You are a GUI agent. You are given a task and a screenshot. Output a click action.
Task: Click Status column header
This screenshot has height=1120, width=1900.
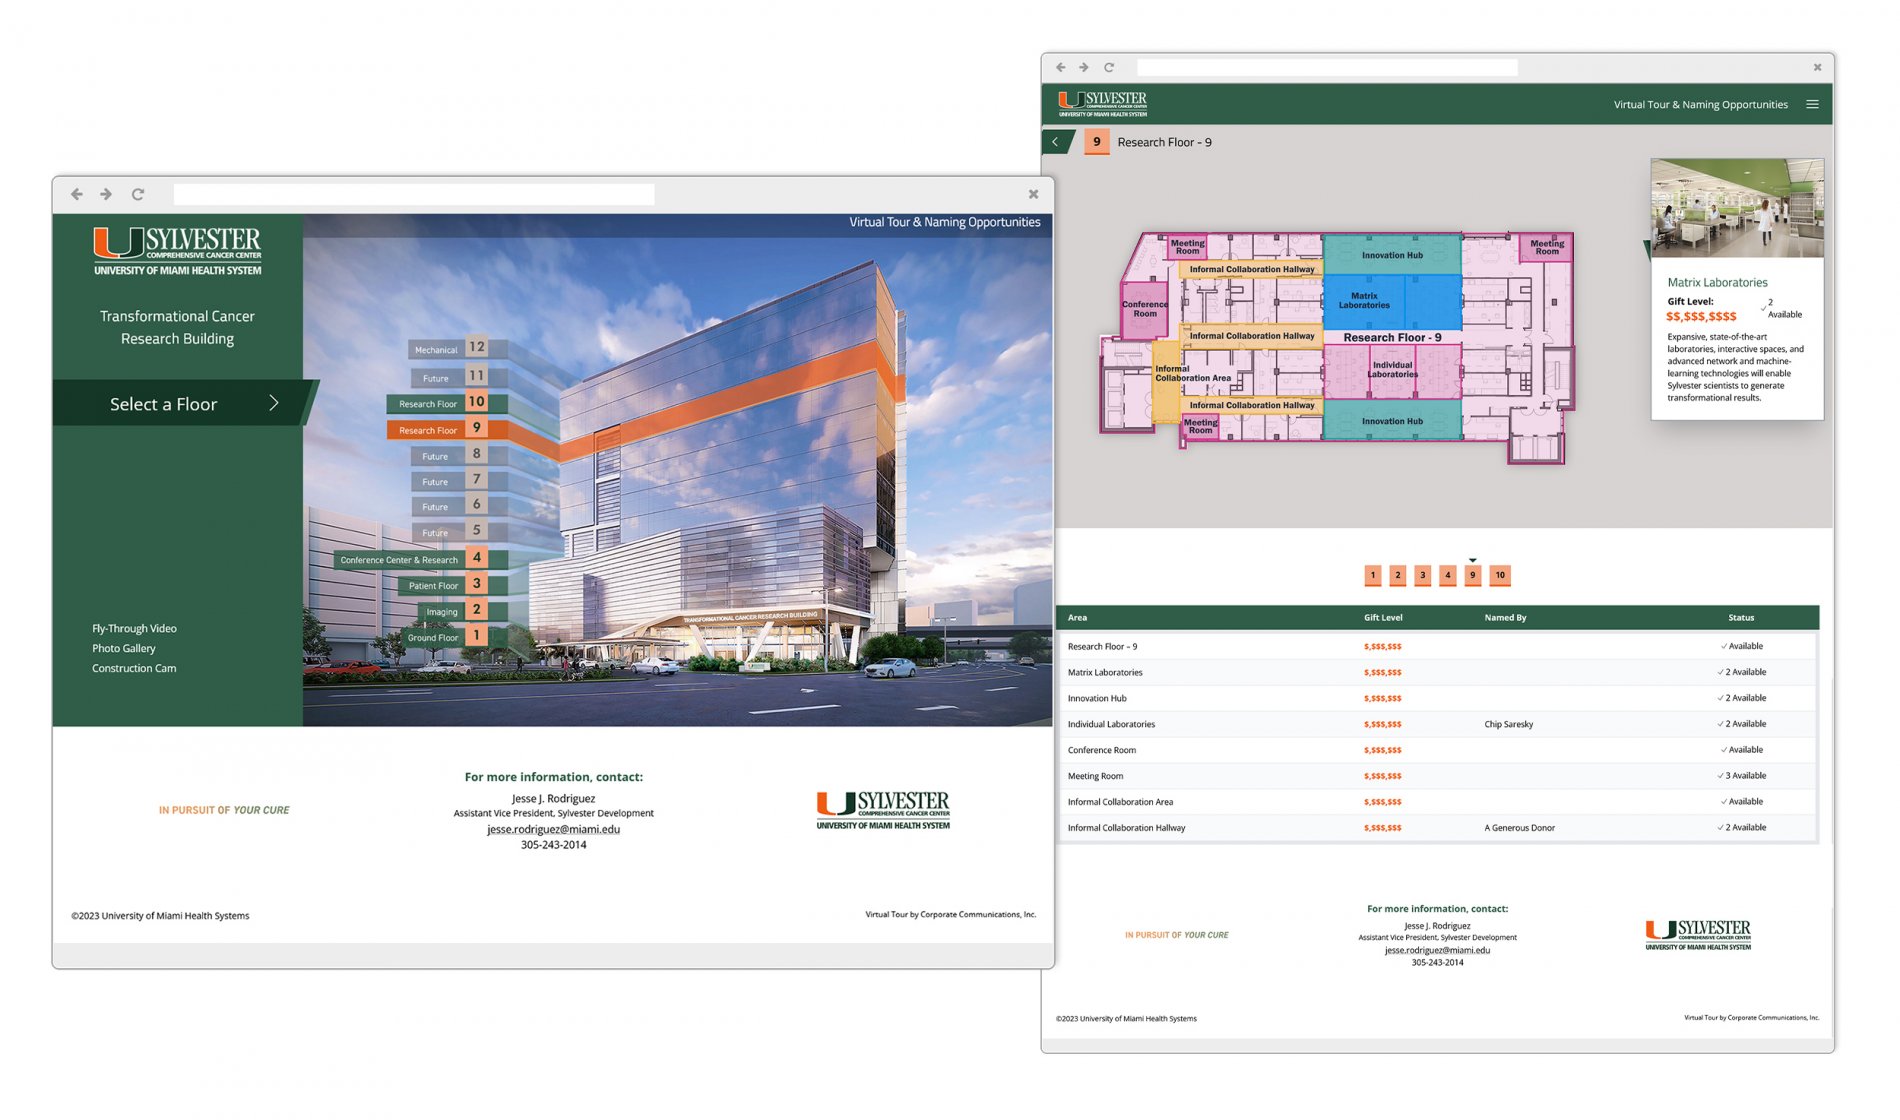pos(1741,618)
